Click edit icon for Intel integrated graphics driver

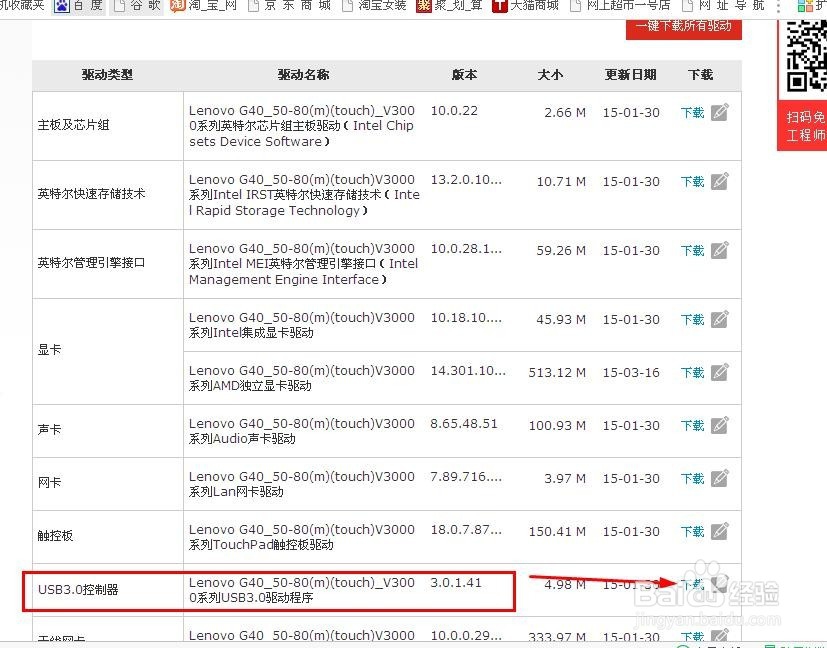pos(719,319)
